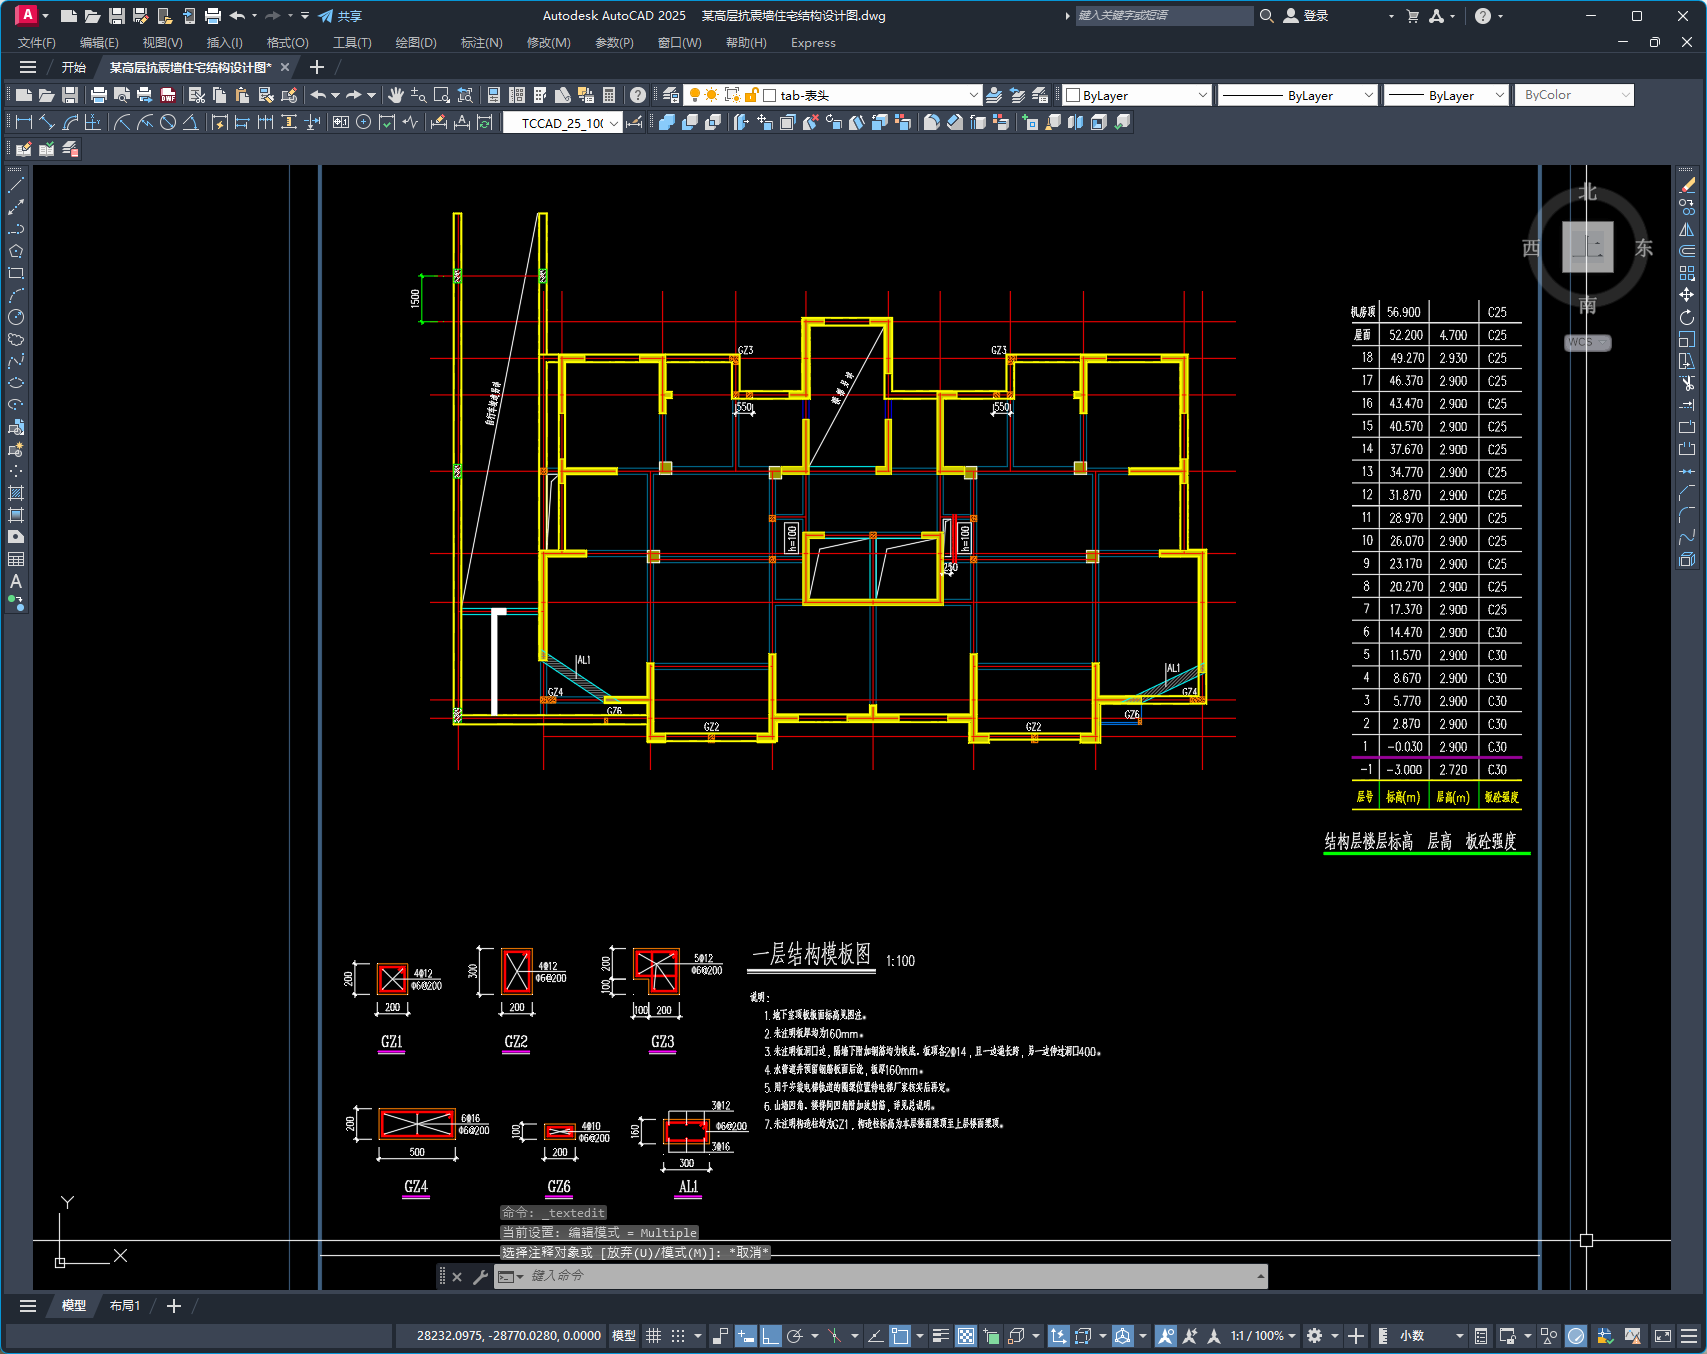Switch to the 布局1 layout tab
1707x1354 pixels.
125,1306
